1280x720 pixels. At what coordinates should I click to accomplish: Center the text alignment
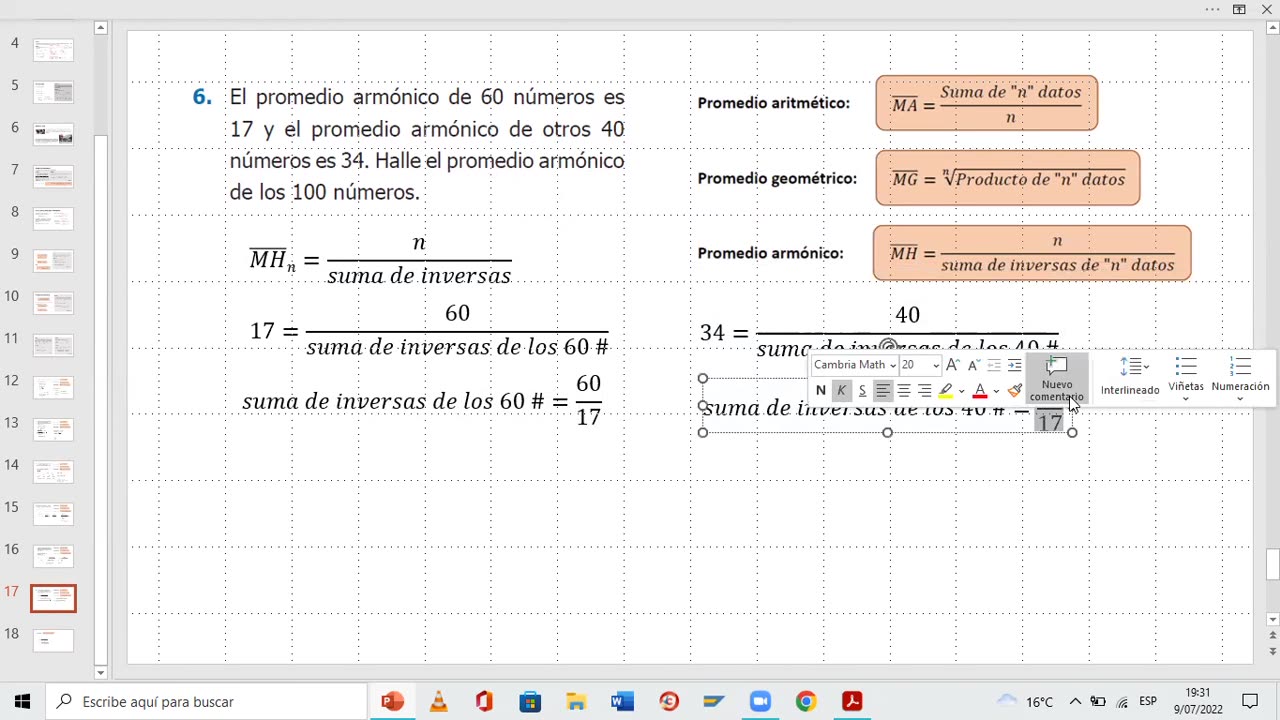pos(904,391)
